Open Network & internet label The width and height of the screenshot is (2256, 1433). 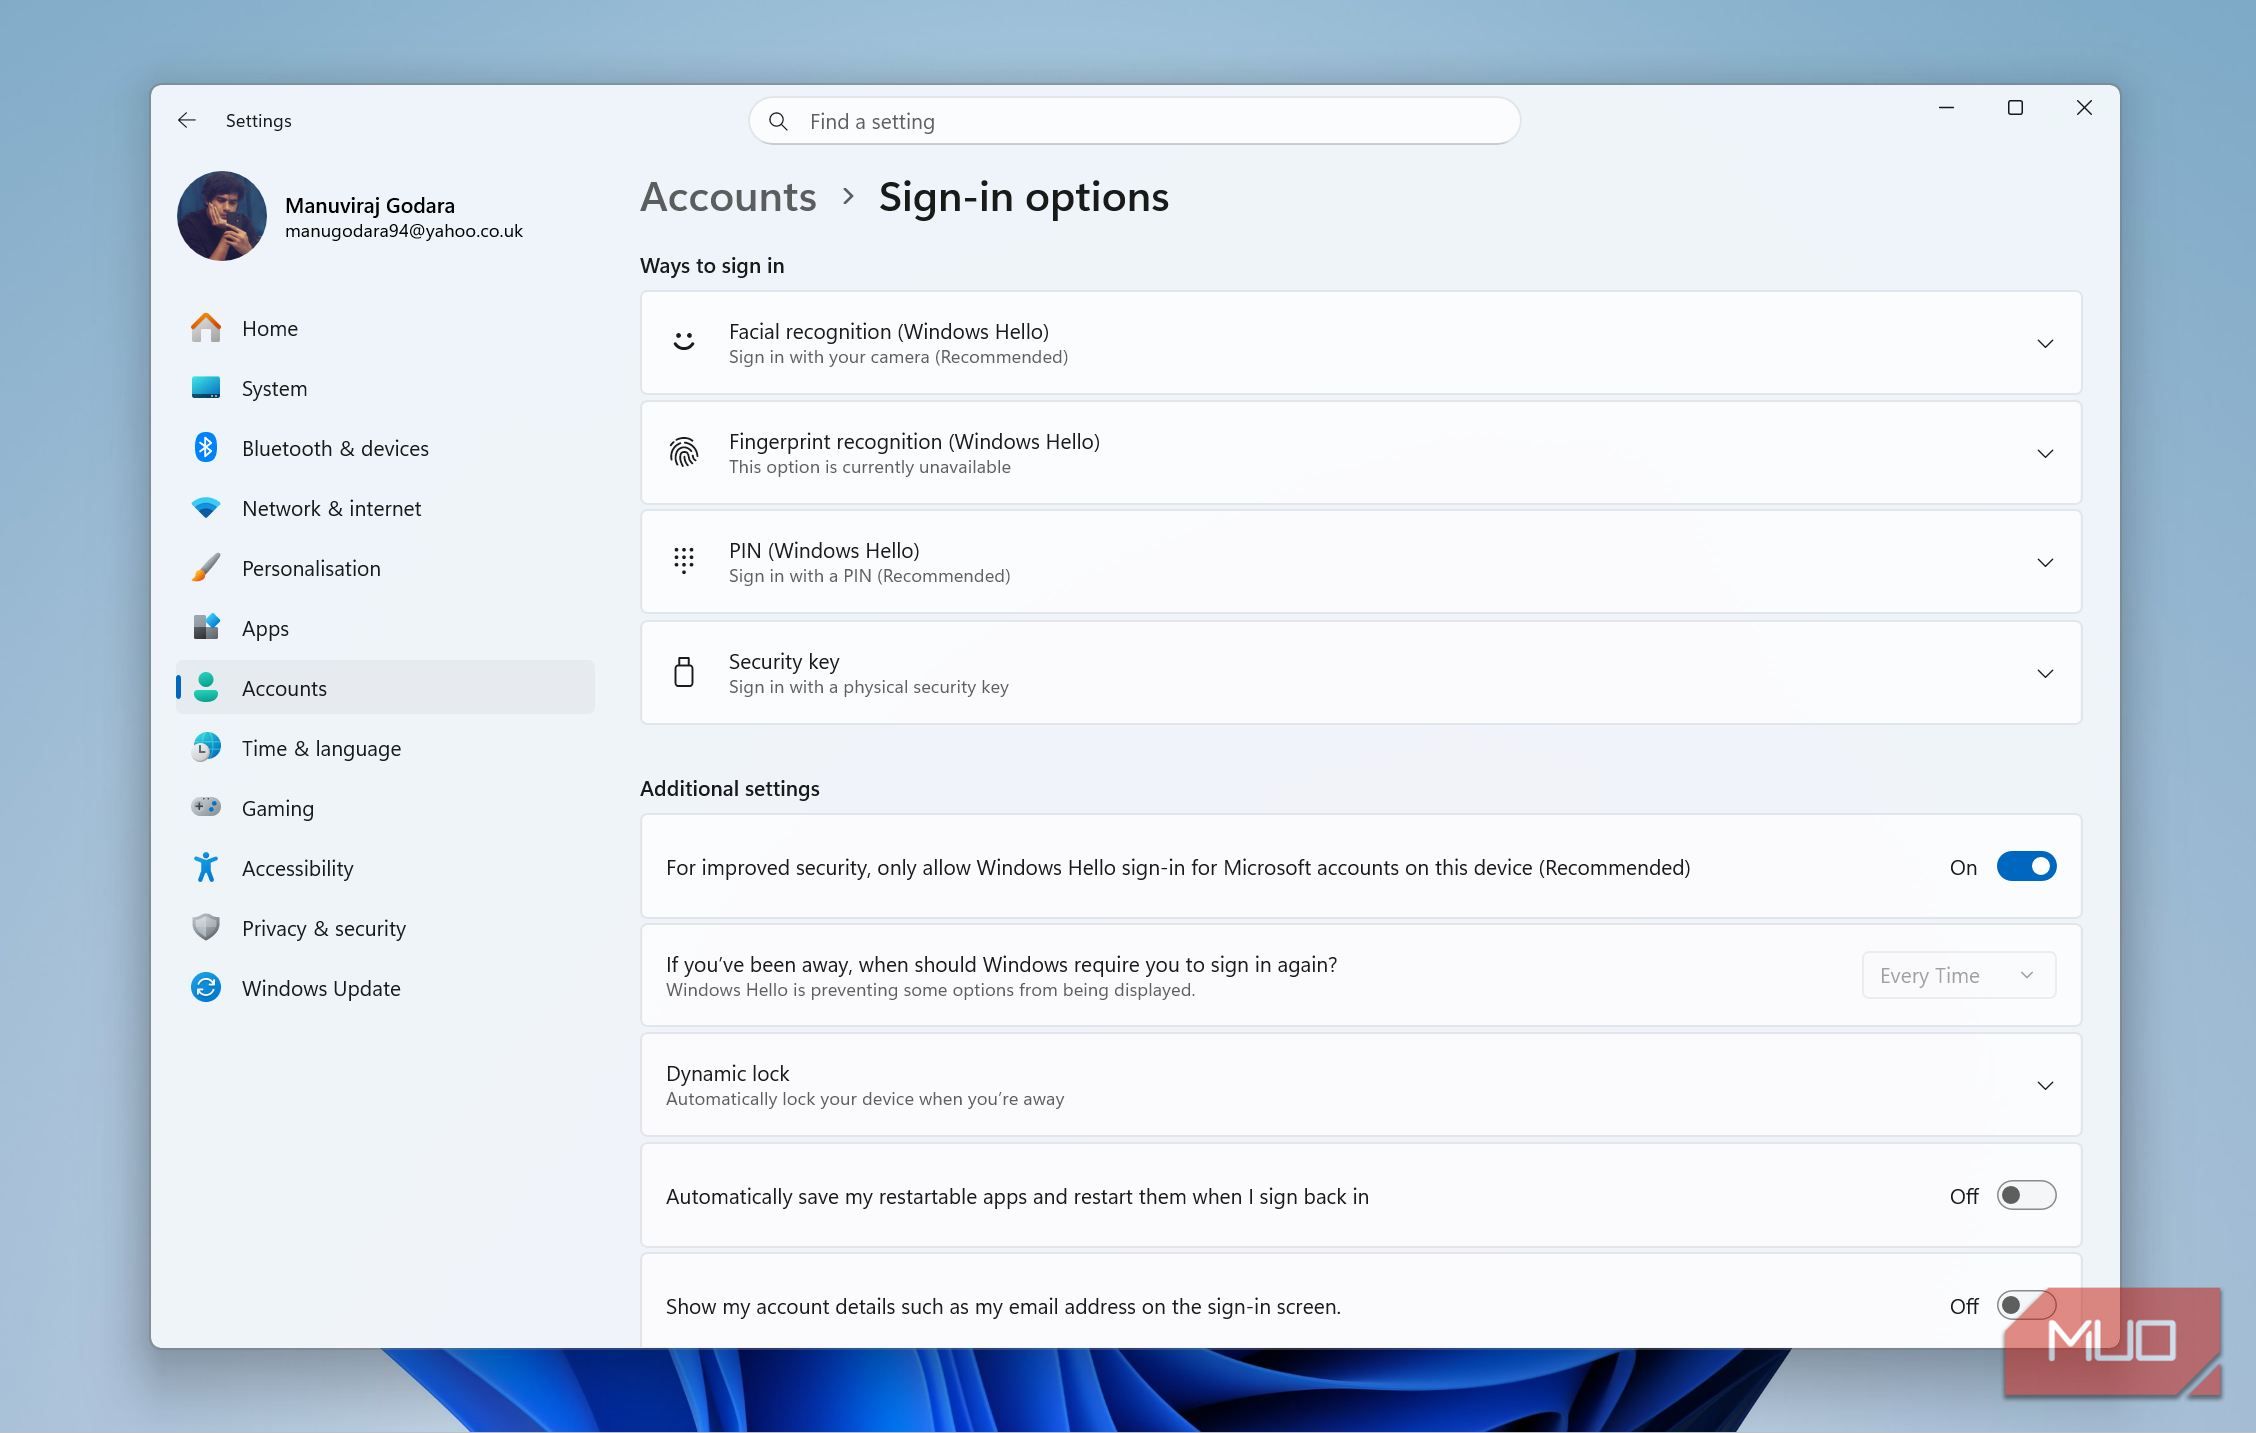[x=331, y=508]
